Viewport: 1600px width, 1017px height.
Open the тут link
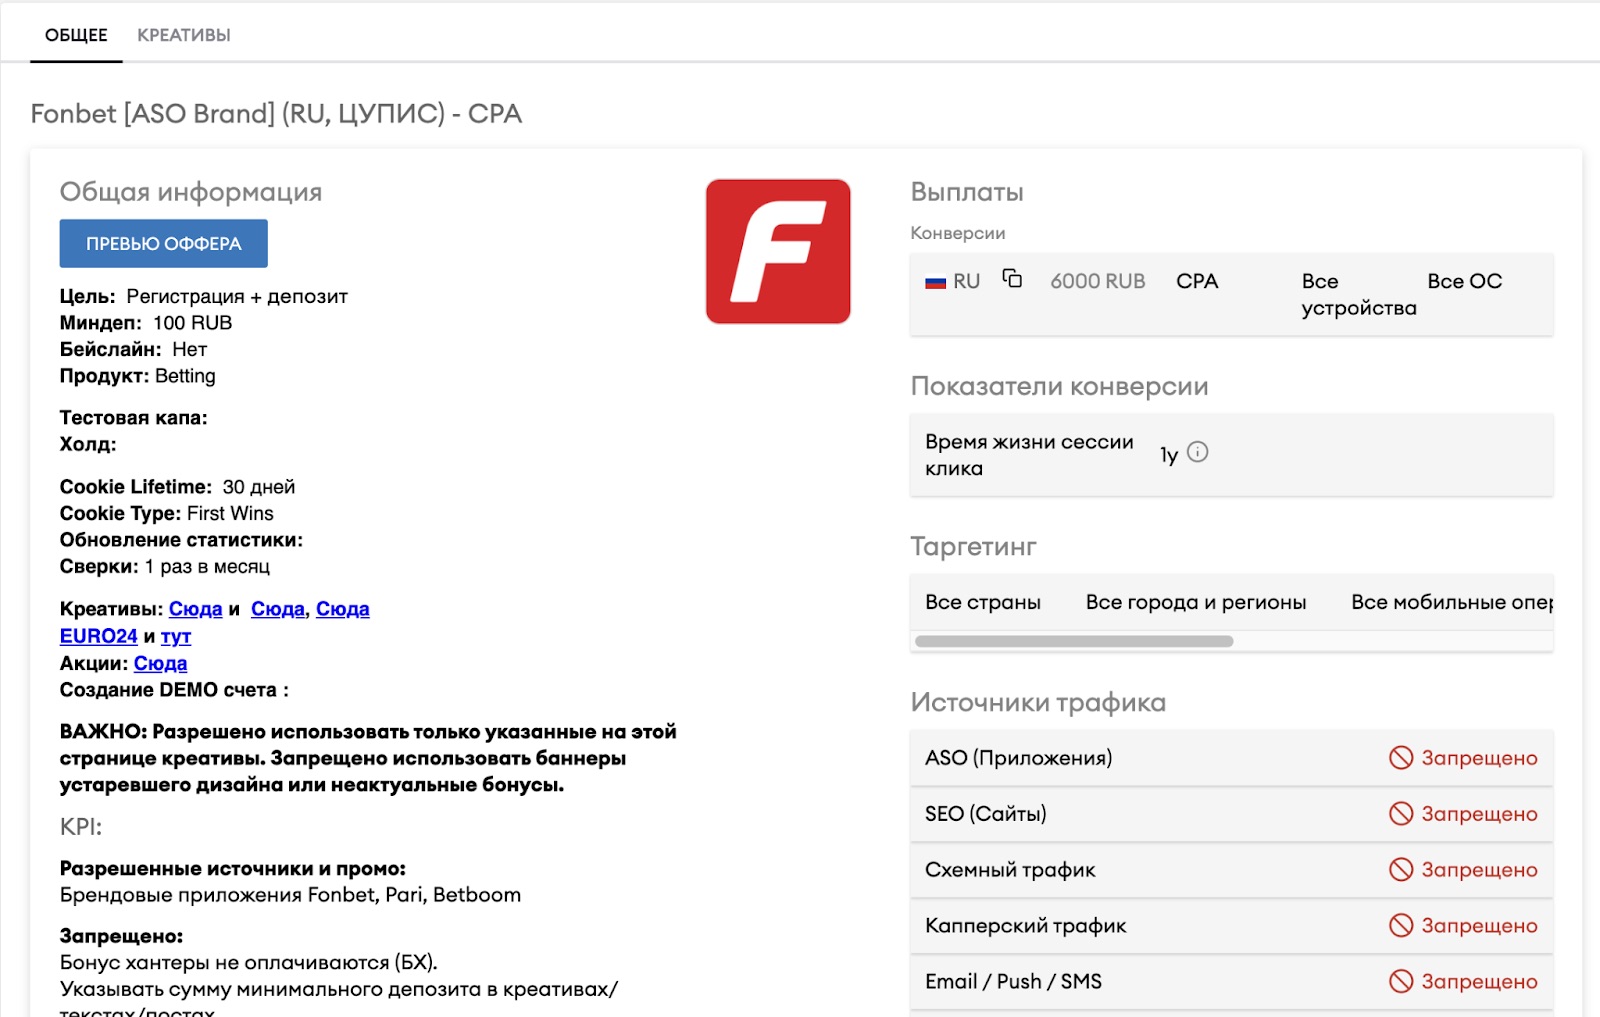(x=176, y=636)
